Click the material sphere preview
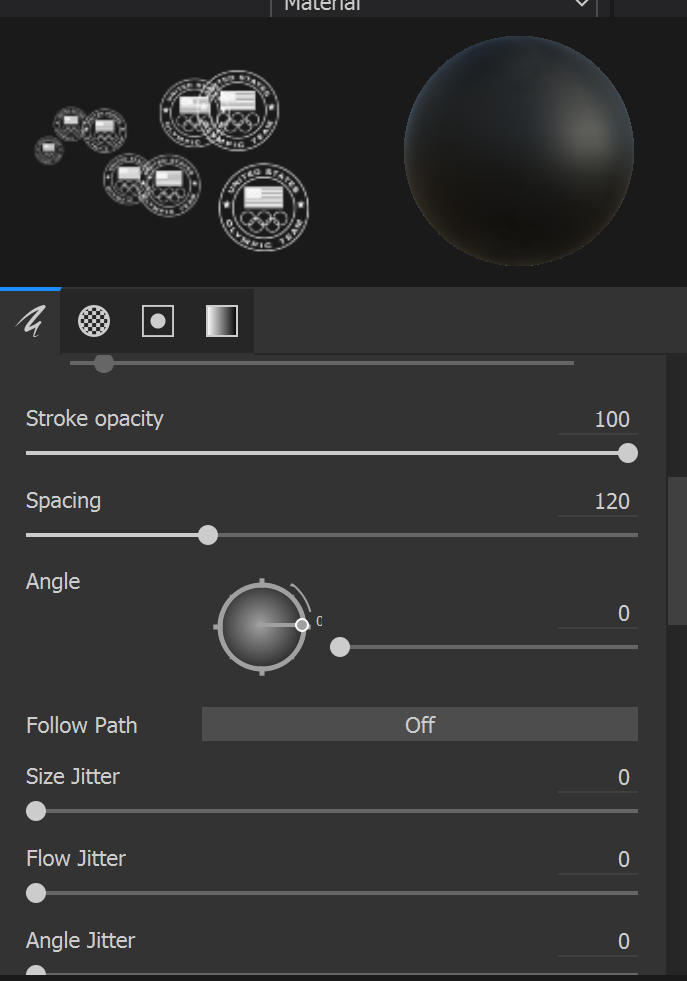This screenshot has width=687, height=981. coord(518,151)
